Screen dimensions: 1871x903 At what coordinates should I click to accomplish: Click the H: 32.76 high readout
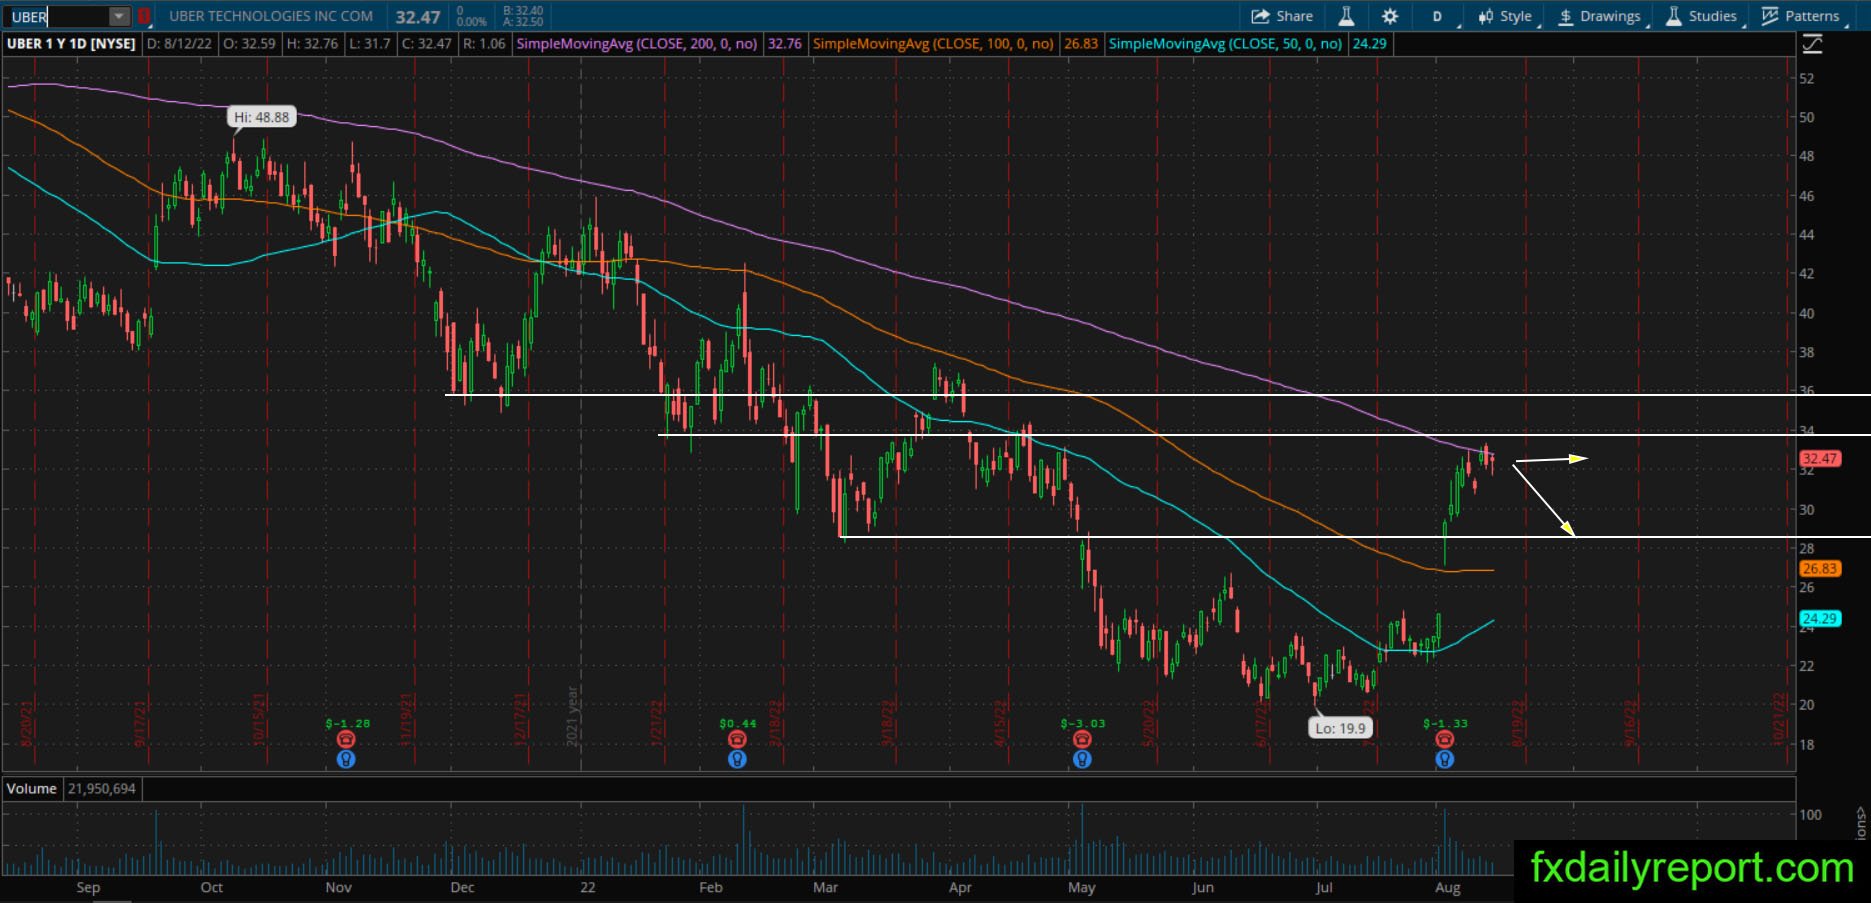(312, 44)
